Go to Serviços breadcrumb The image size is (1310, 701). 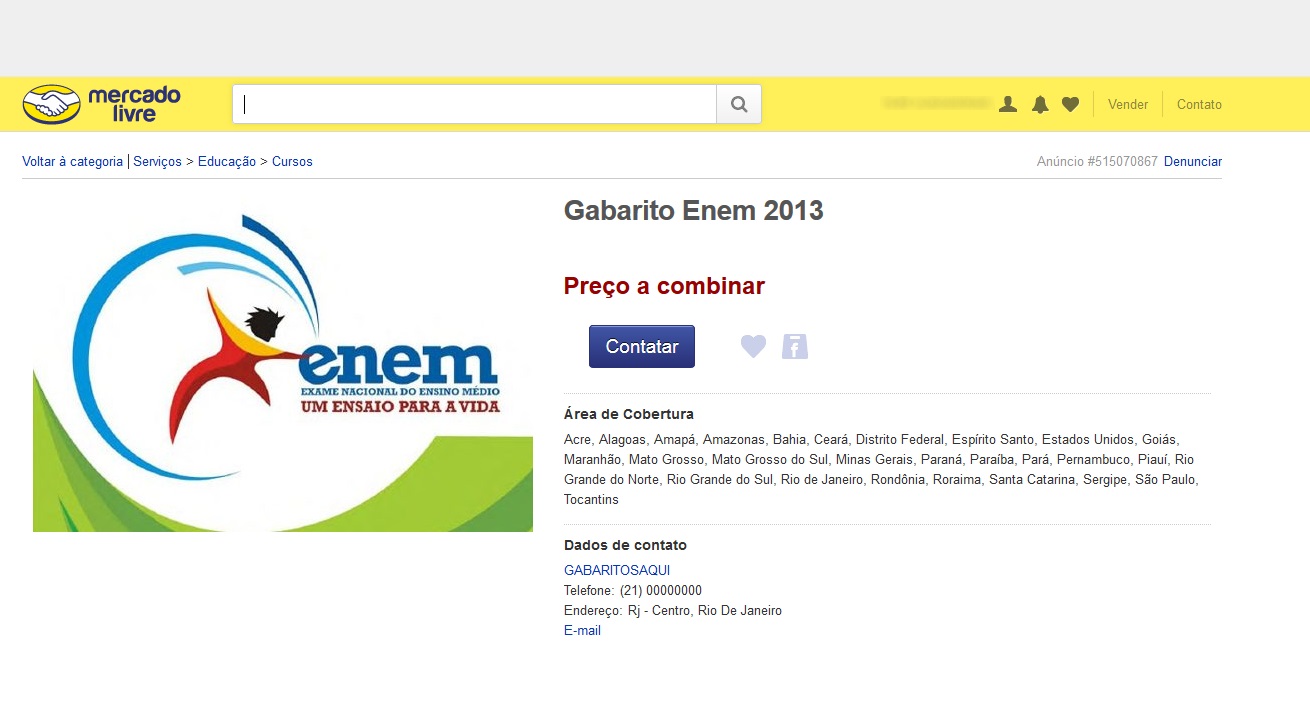pos(157,161)
